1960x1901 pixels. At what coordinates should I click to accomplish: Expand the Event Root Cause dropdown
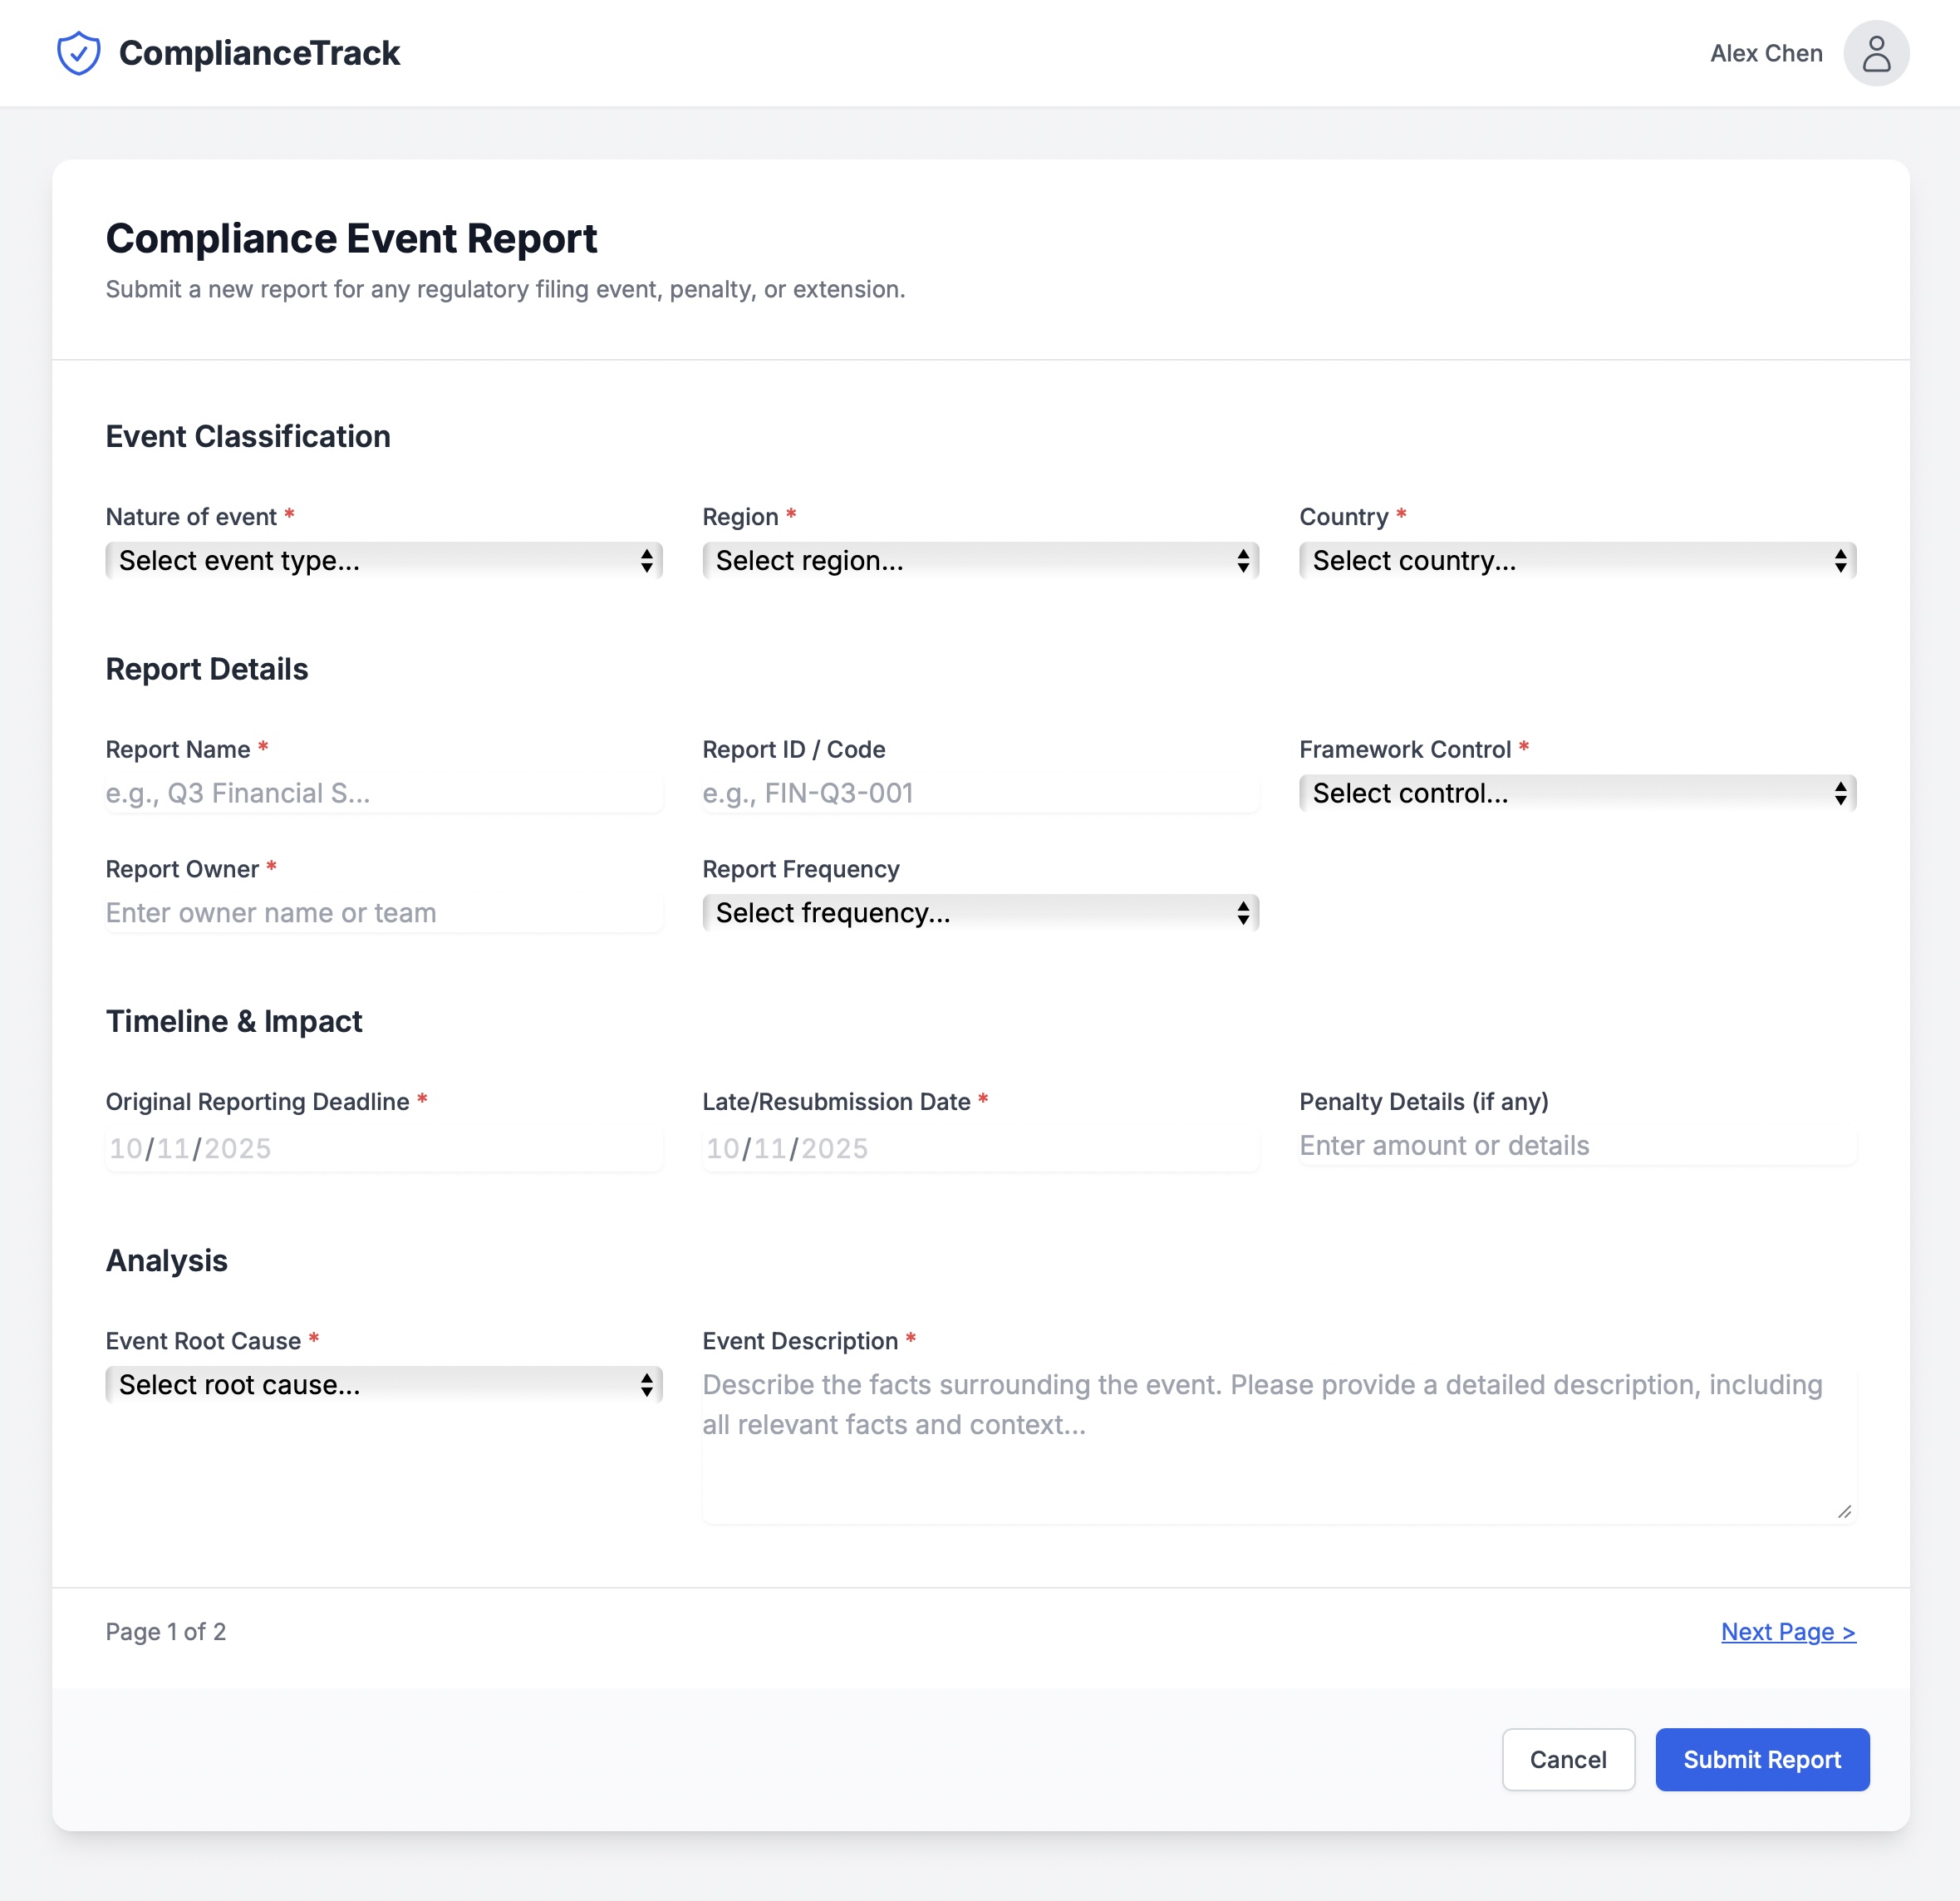coord(384,1385)
